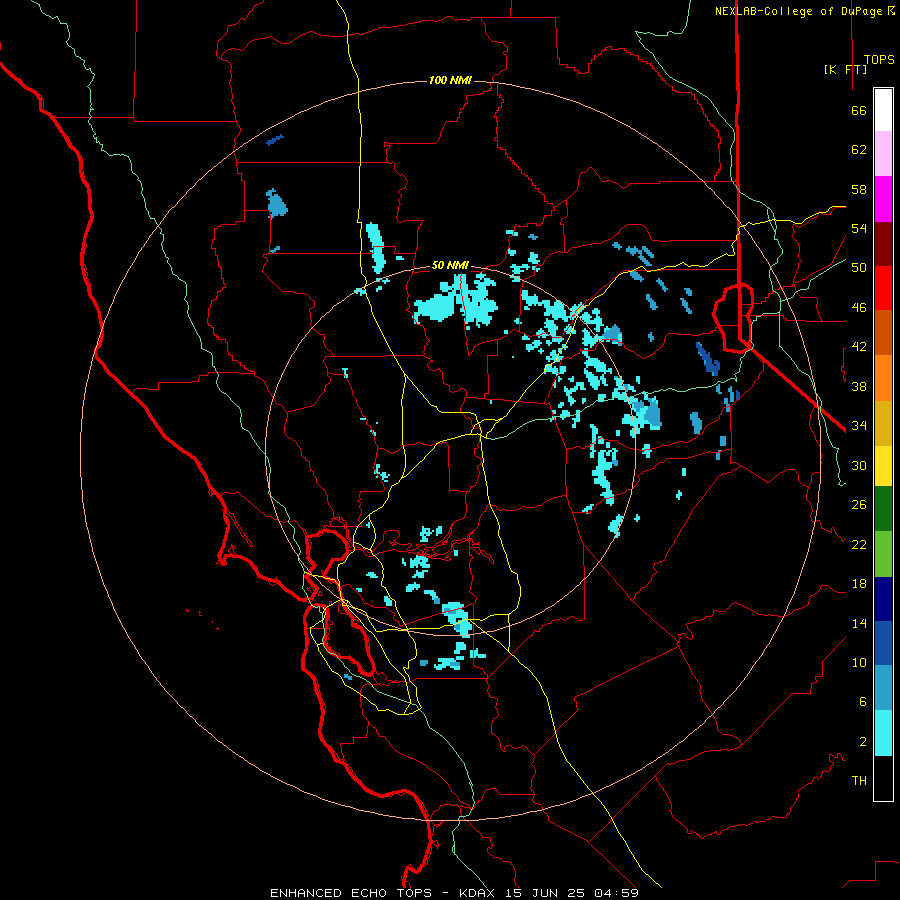Select the dark green legend swatch
The width and height of the screenshot is (900, 900).
(x=883, y=509)
